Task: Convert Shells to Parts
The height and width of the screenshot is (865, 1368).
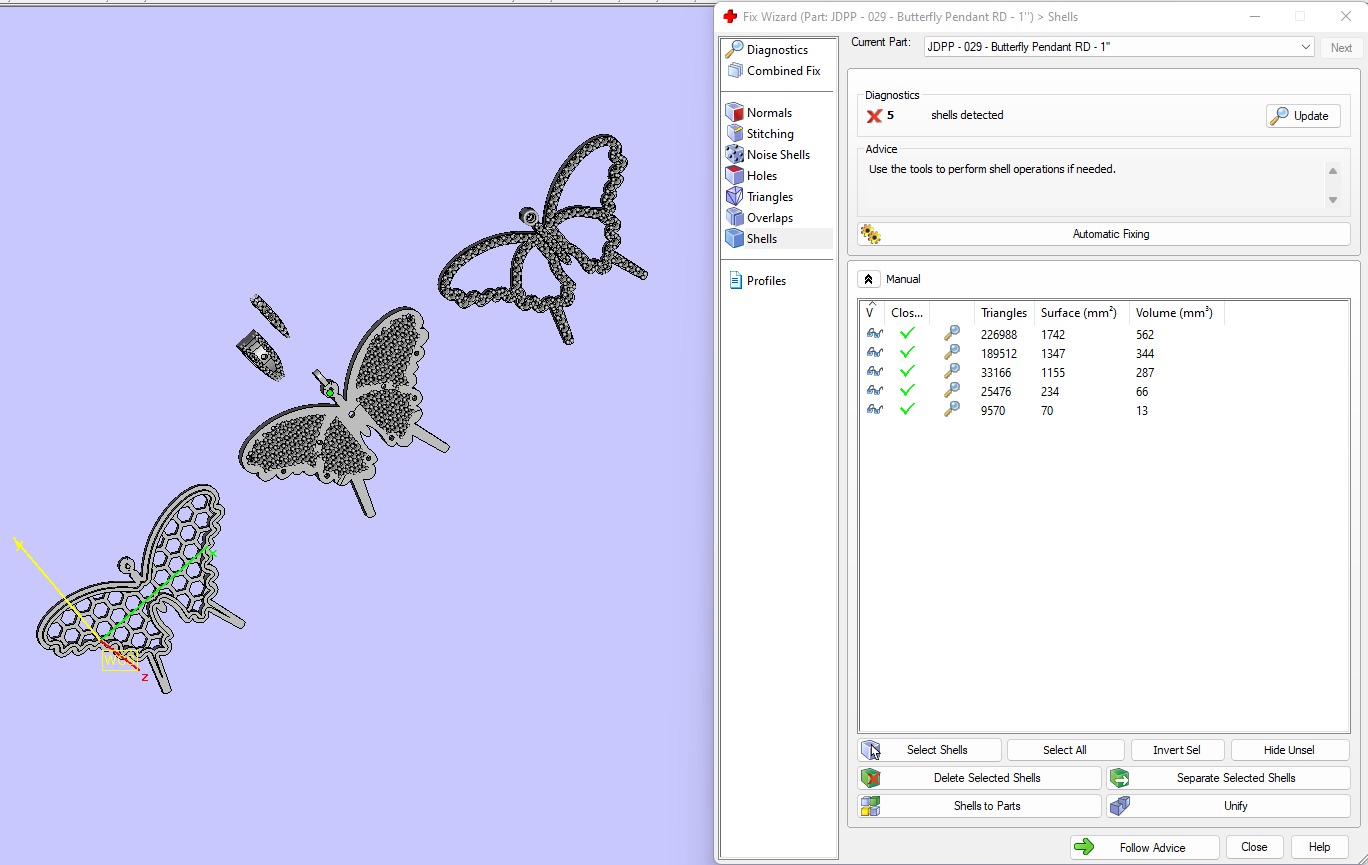Action: point(979,806)
